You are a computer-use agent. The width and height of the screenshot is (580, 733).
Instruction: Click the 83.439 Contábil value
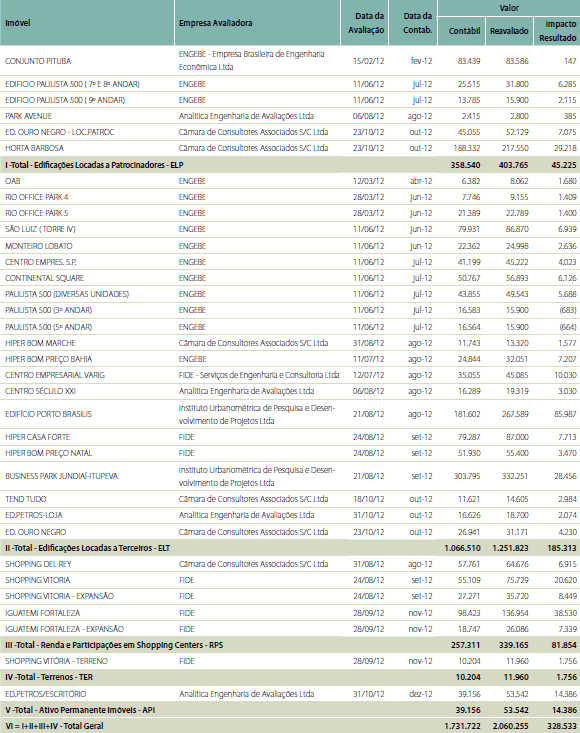tap(469, 61)
